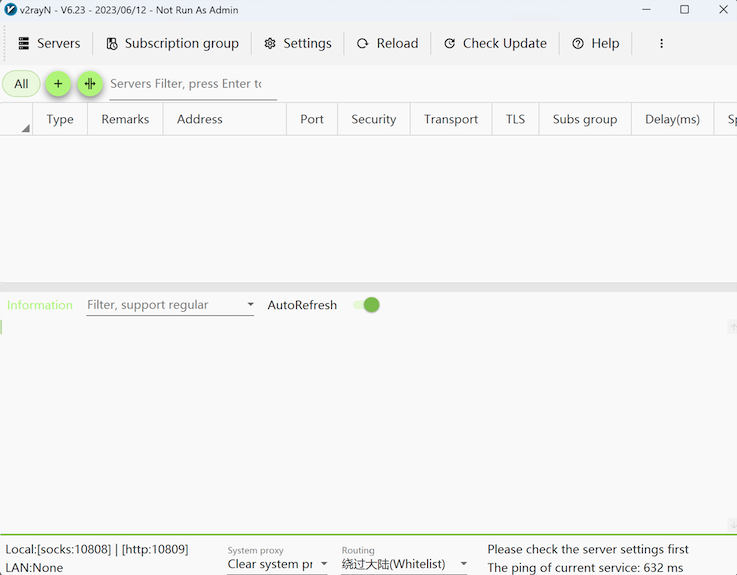Click the log scroll-down arrow

click(x=732, y=524)
